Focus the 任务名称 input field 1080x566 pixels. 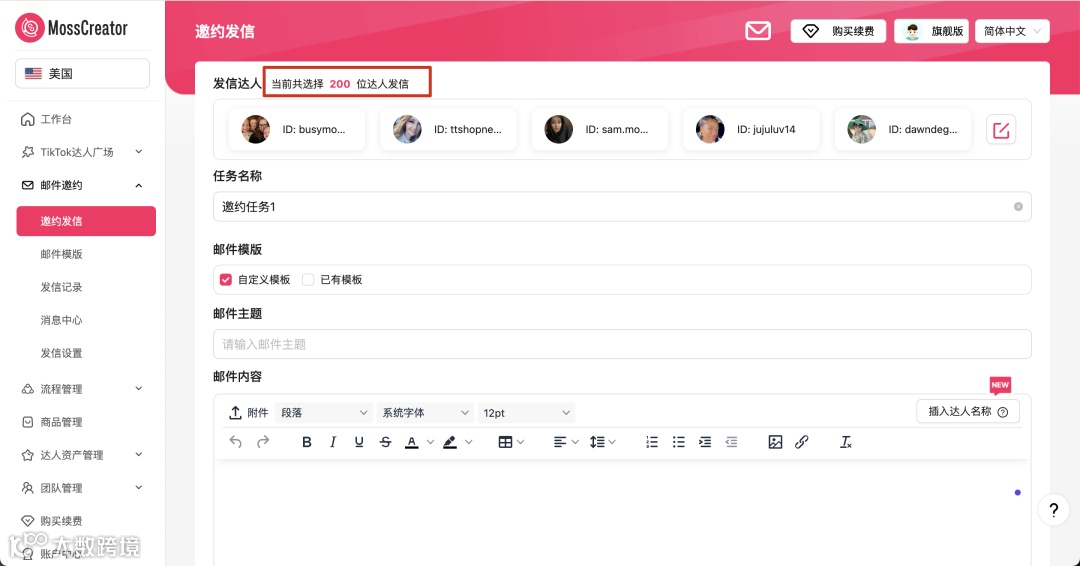click(622, 207)
